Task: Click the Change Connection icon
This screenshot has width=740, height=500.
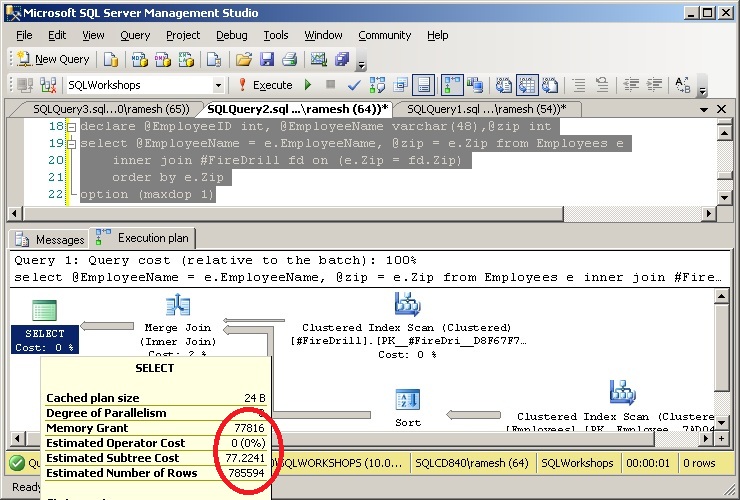Action: pyautogui.click(x=48, y=85)
